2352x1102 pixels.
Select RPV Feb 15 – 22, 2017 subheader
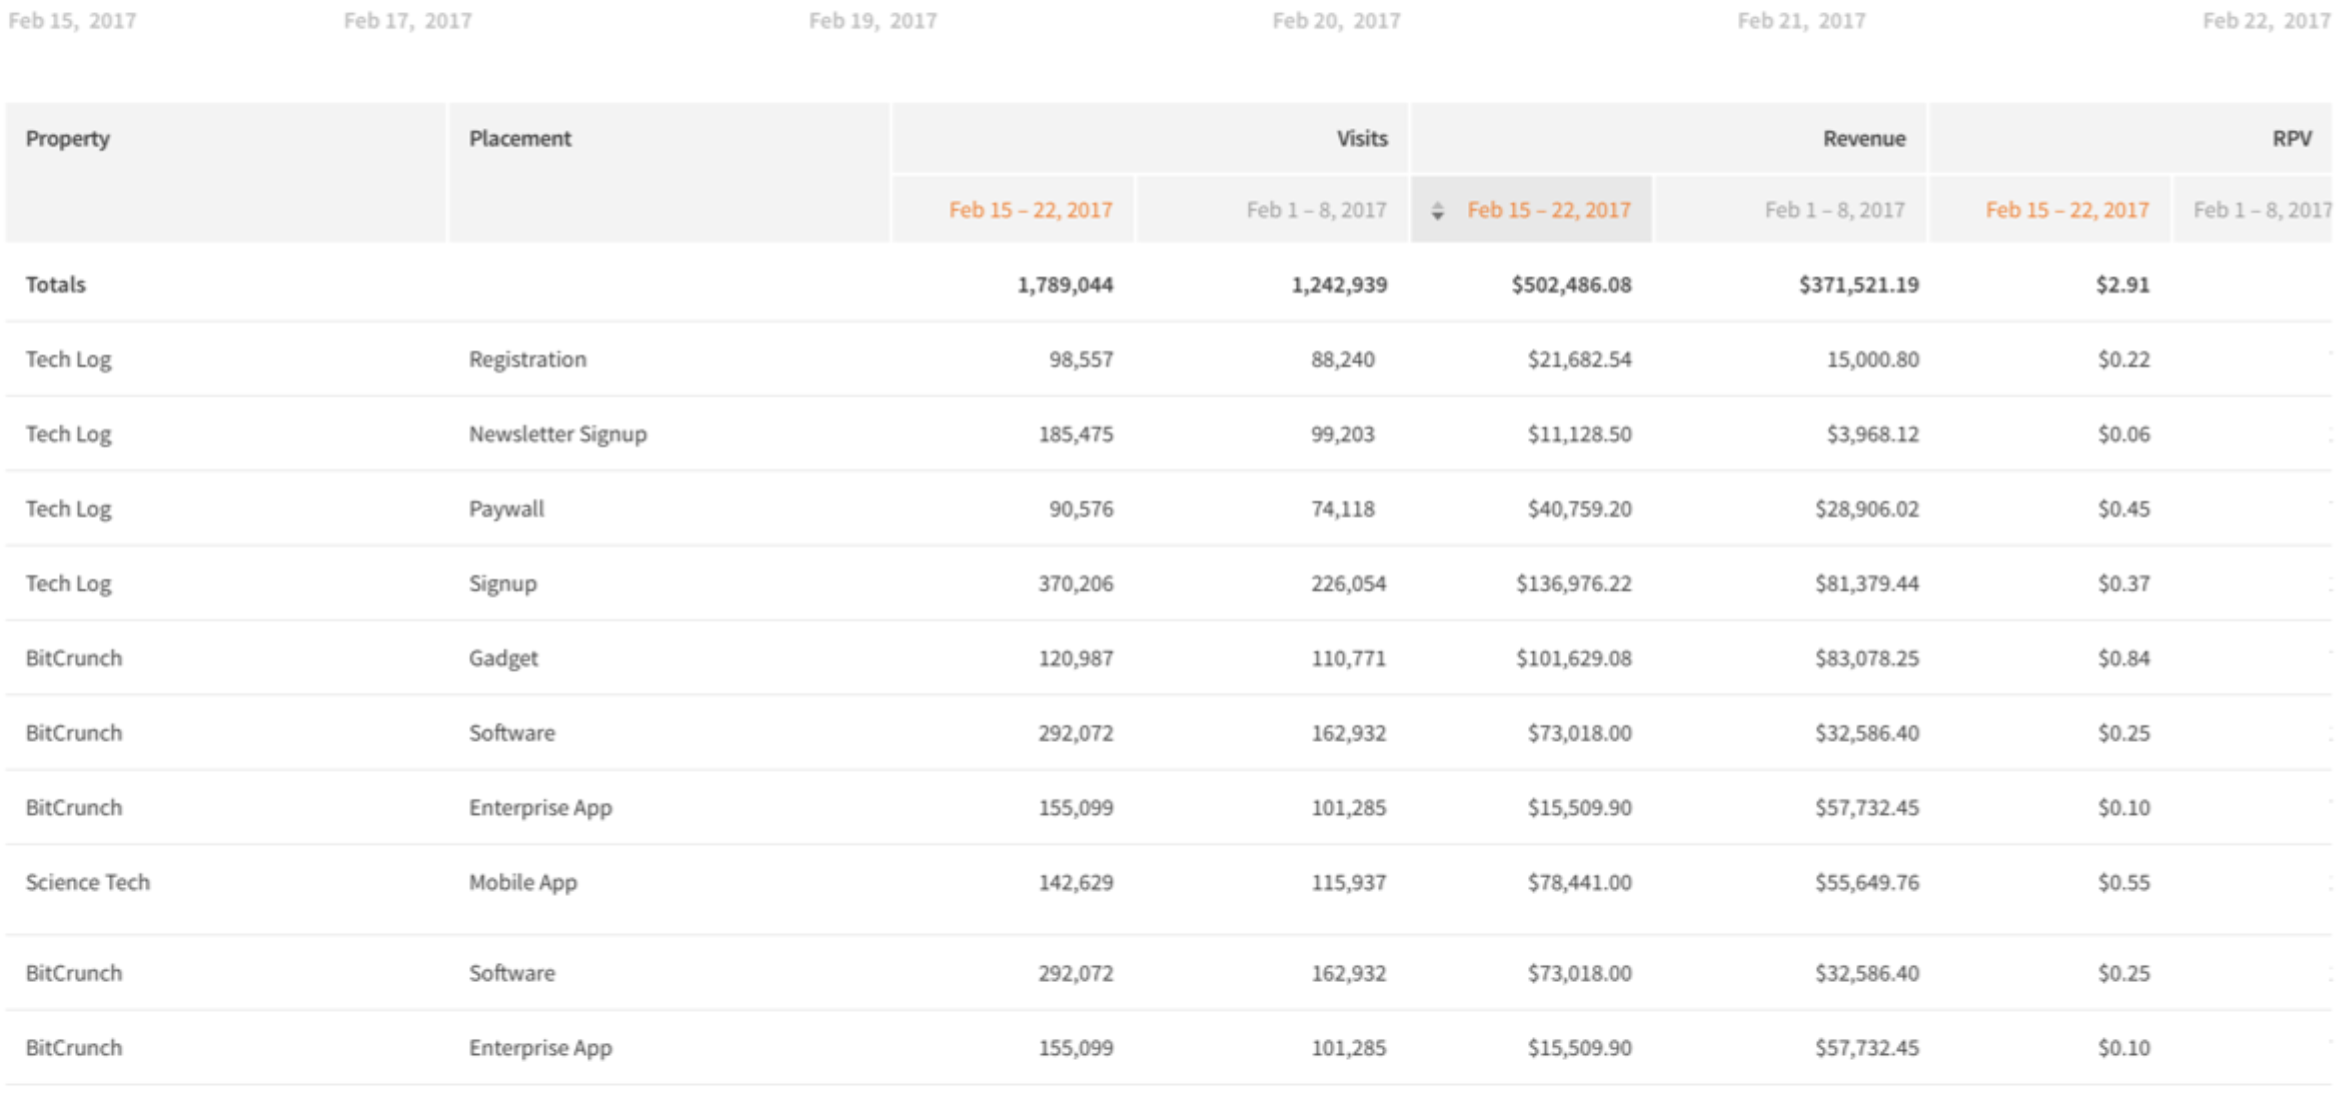[x=2066, y=210]
